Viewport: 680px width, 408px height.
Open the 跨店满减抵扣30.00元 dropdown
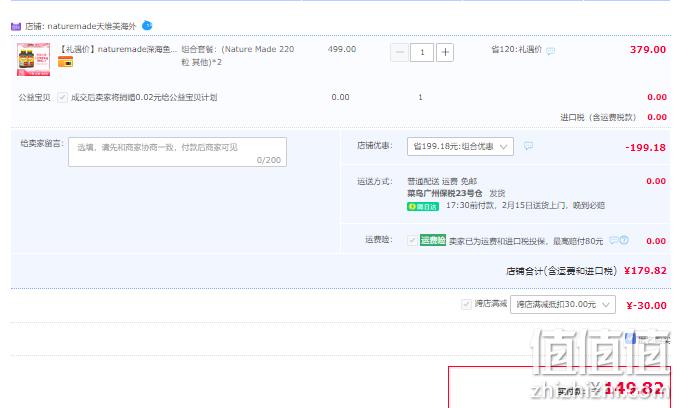coord(563,304)
